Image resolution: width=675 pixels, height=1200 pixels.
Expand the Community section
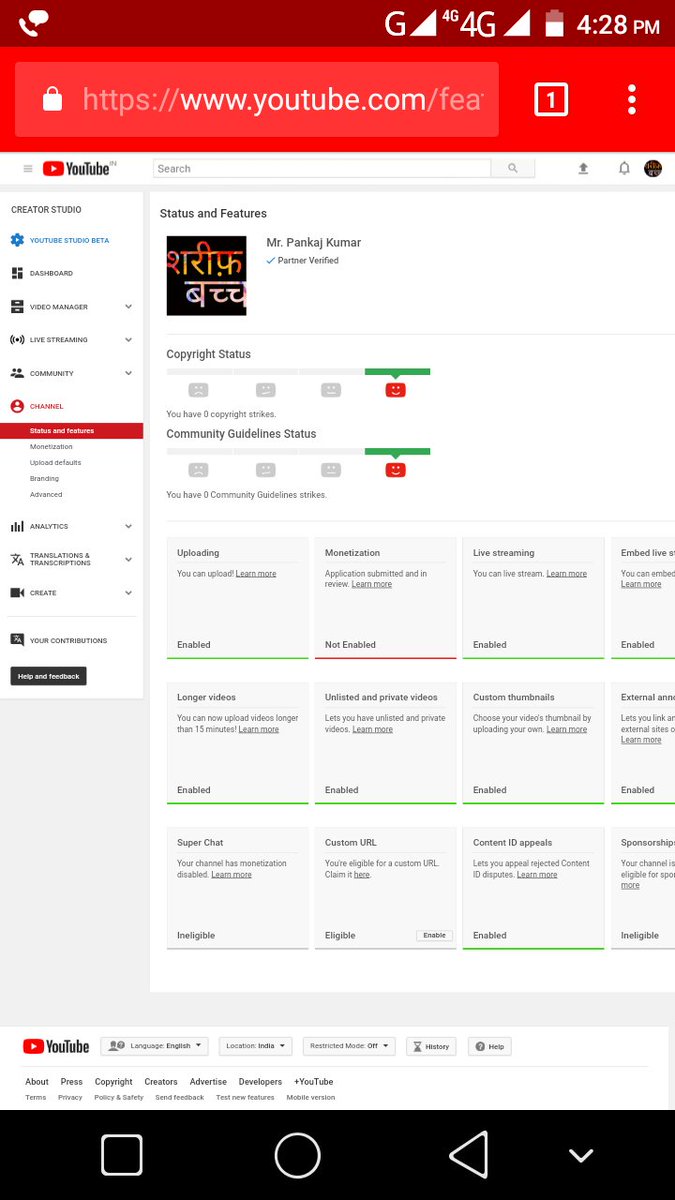(x=128, y=373)
